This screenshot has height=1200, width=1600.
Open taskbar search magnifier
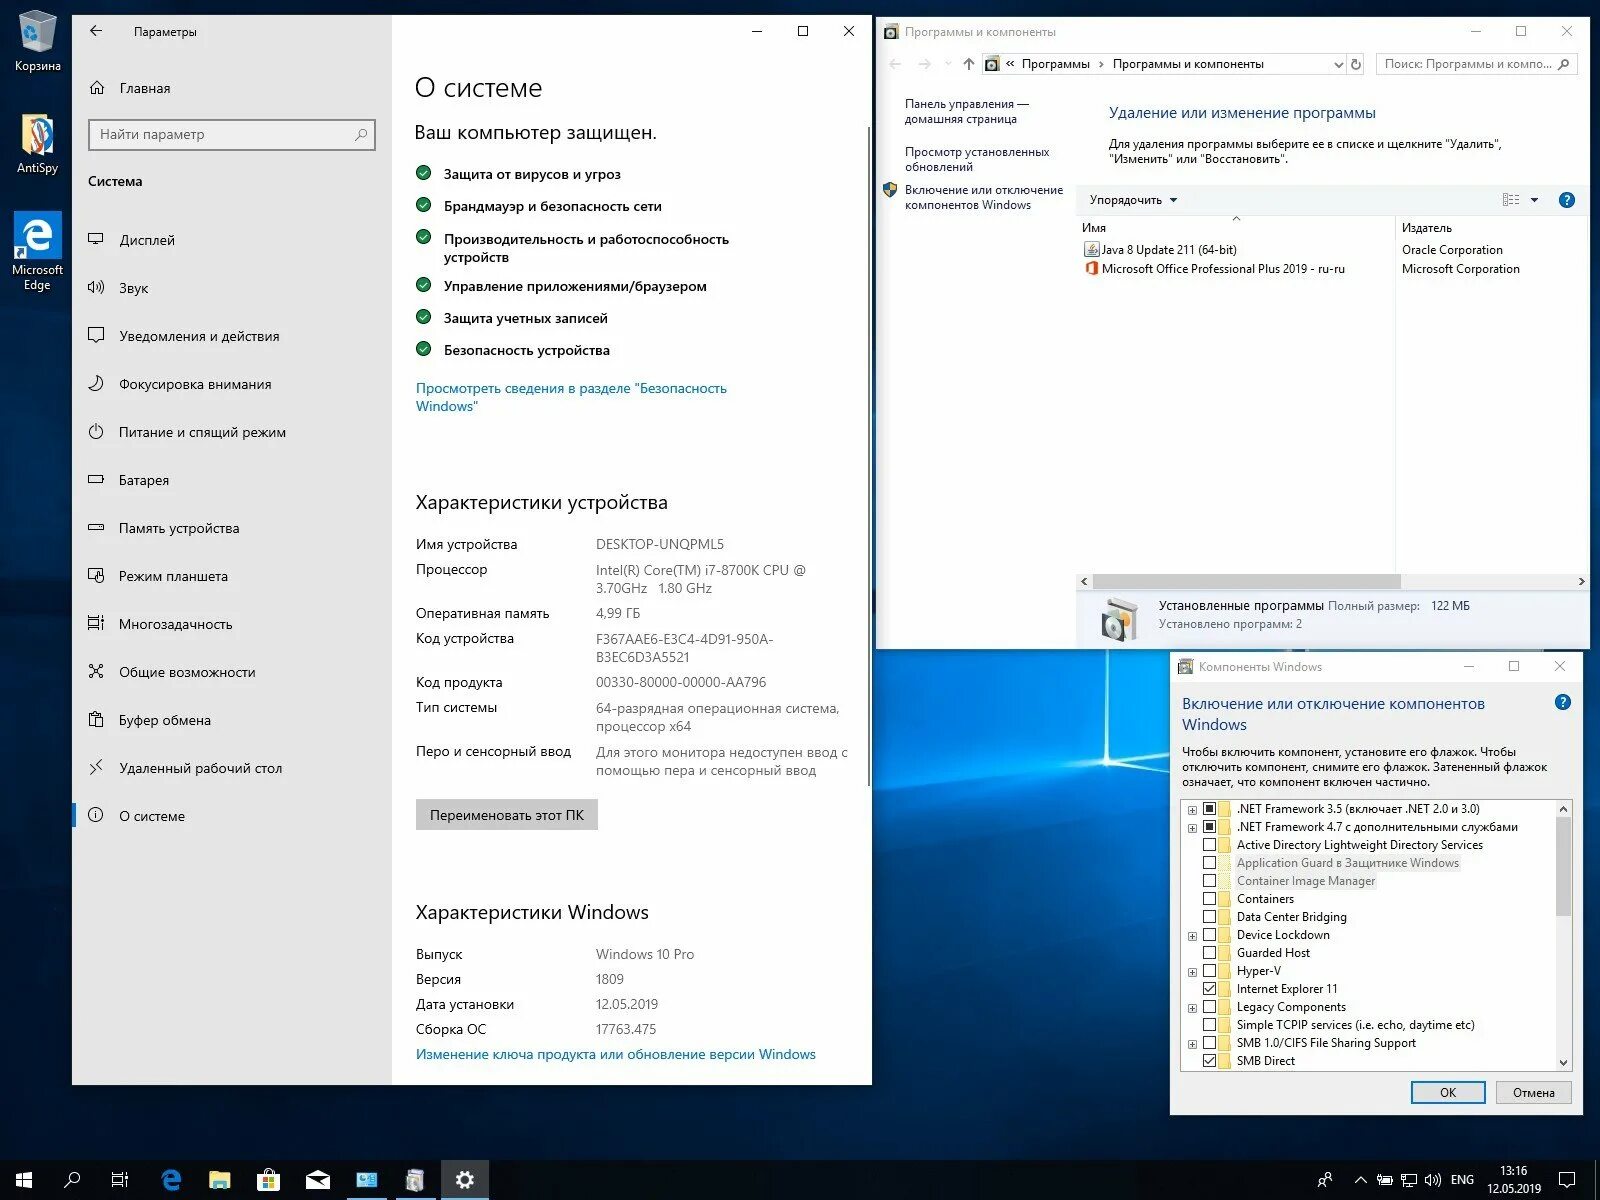[x=72, y=1180]
